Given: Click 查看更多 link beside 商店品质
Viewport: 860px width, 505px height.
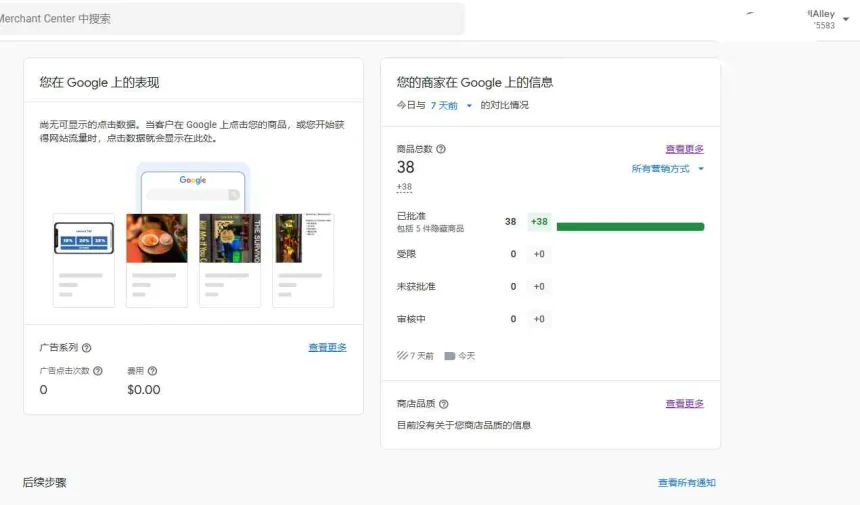Looking at the screenshot, I should click(684, 404).
